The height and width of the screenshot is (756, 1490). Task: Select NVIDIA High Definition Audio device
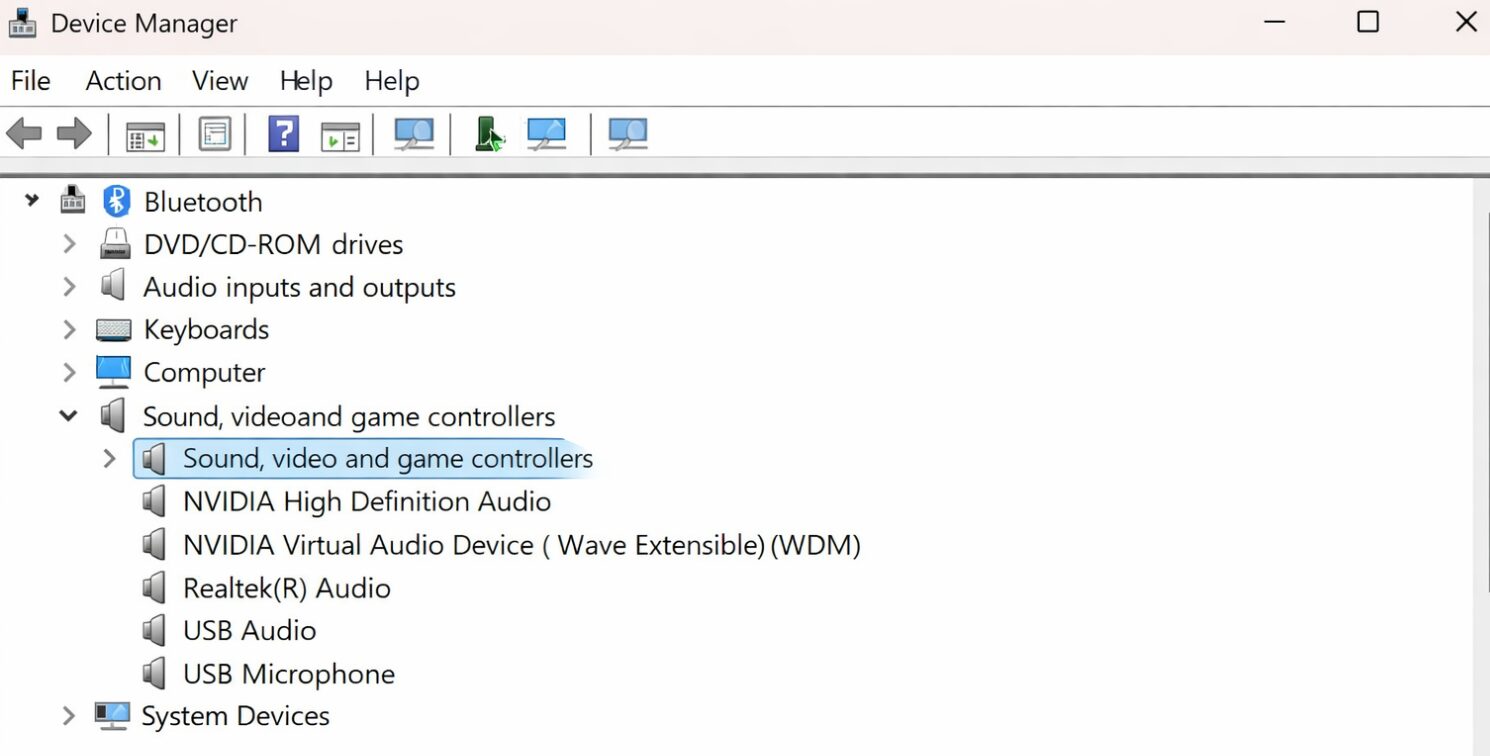coord(366,502)
